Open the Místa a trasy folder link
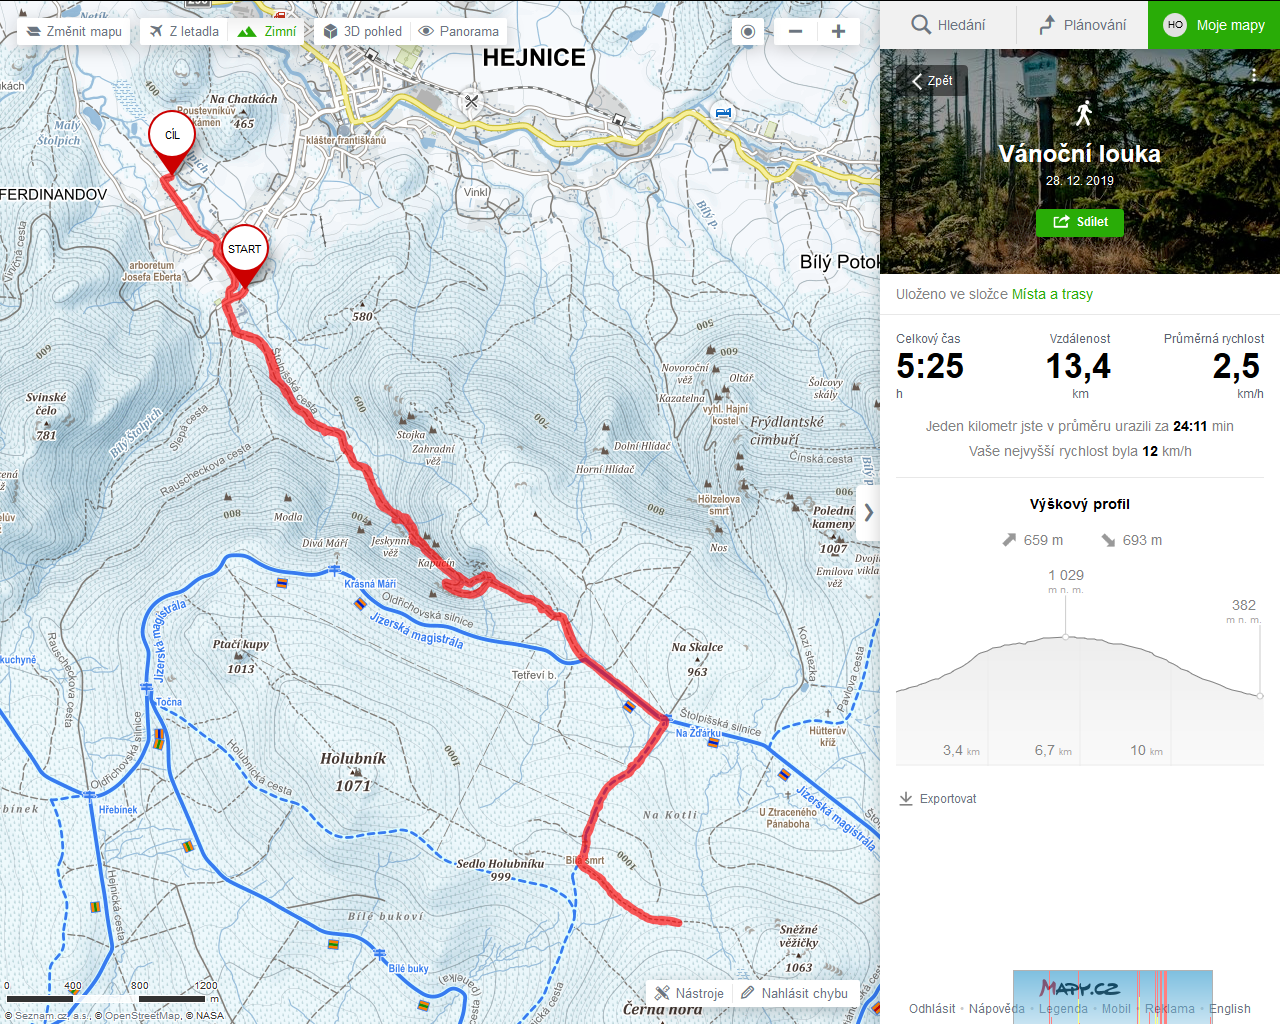Viewport: 1280px width, 1024px height. pos(1052,294)
